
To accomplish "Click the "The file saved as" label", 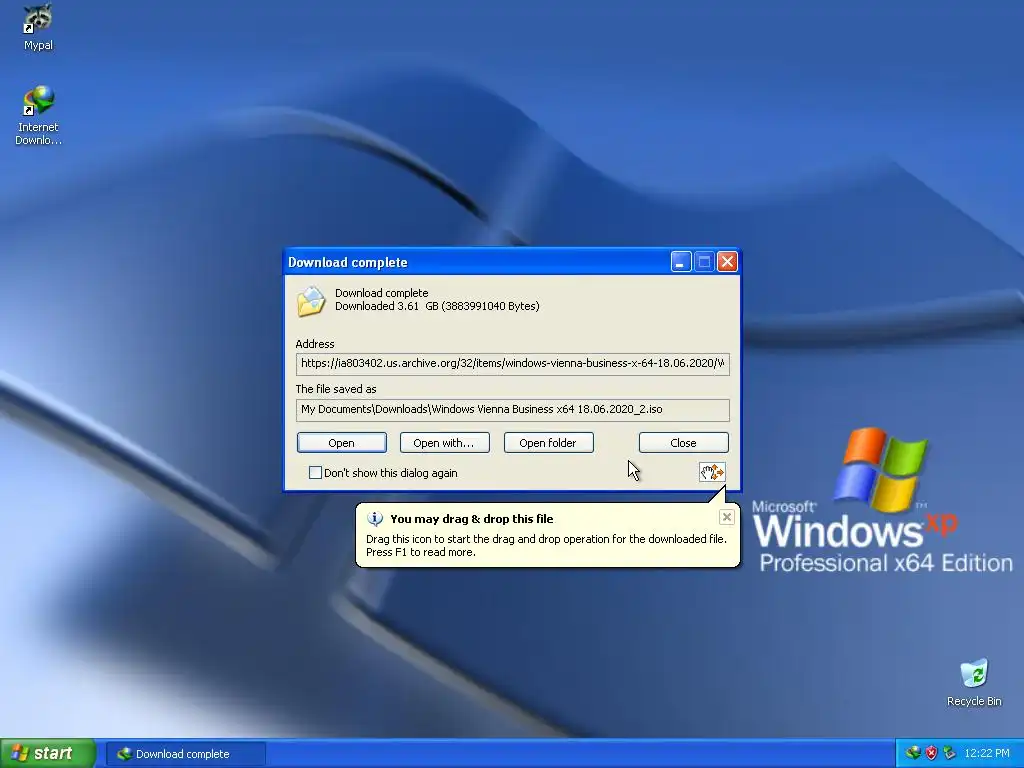I will pos(336,389).
